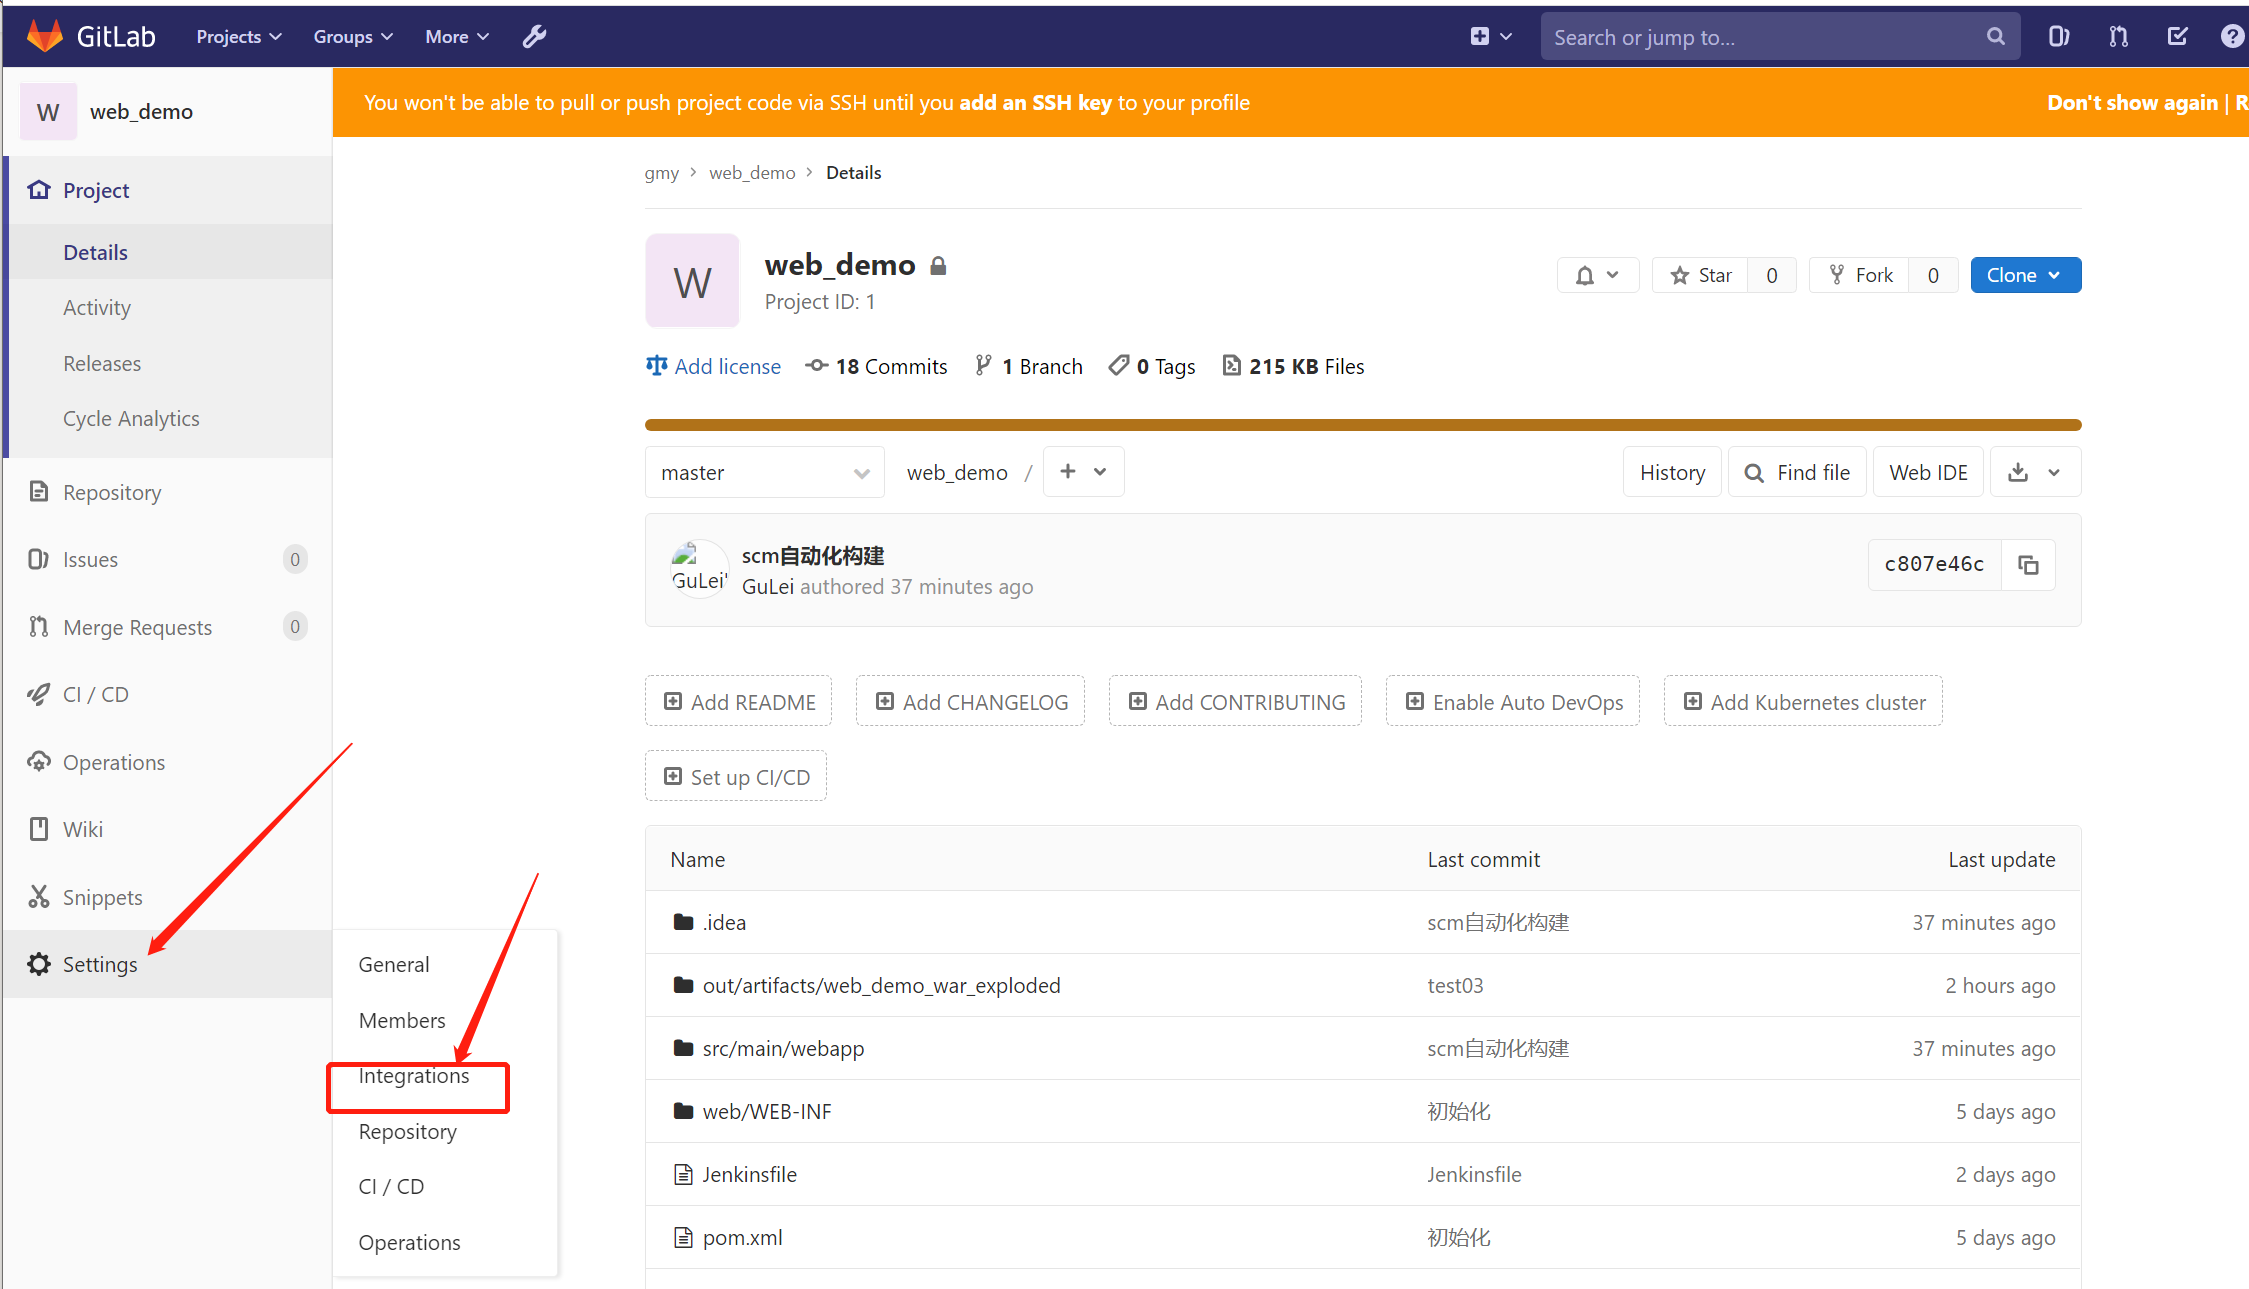2249x1289 pixels.
Task: Open the Merge requests icon in top navbar
Action: coord(2118,36)
